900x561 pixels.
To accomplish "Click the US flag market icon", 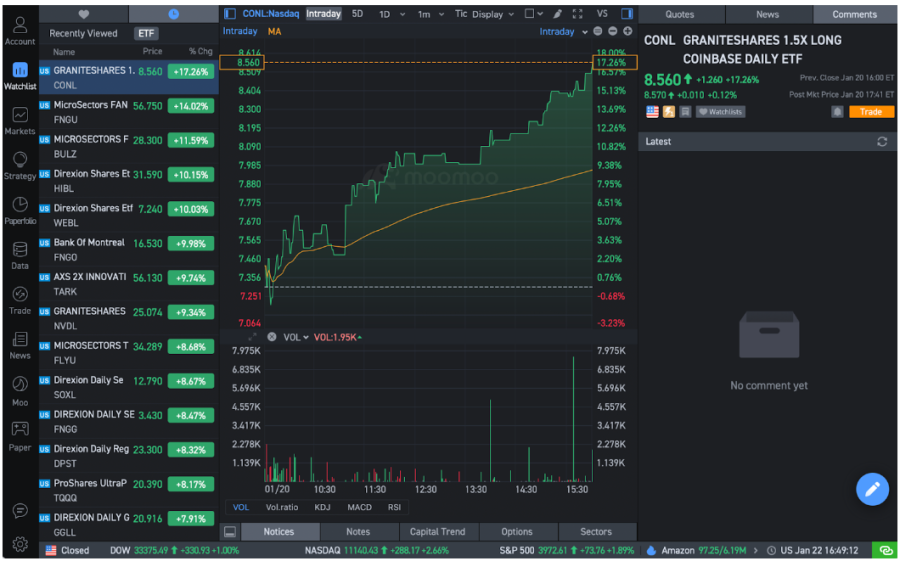I will tap(652, 112).
